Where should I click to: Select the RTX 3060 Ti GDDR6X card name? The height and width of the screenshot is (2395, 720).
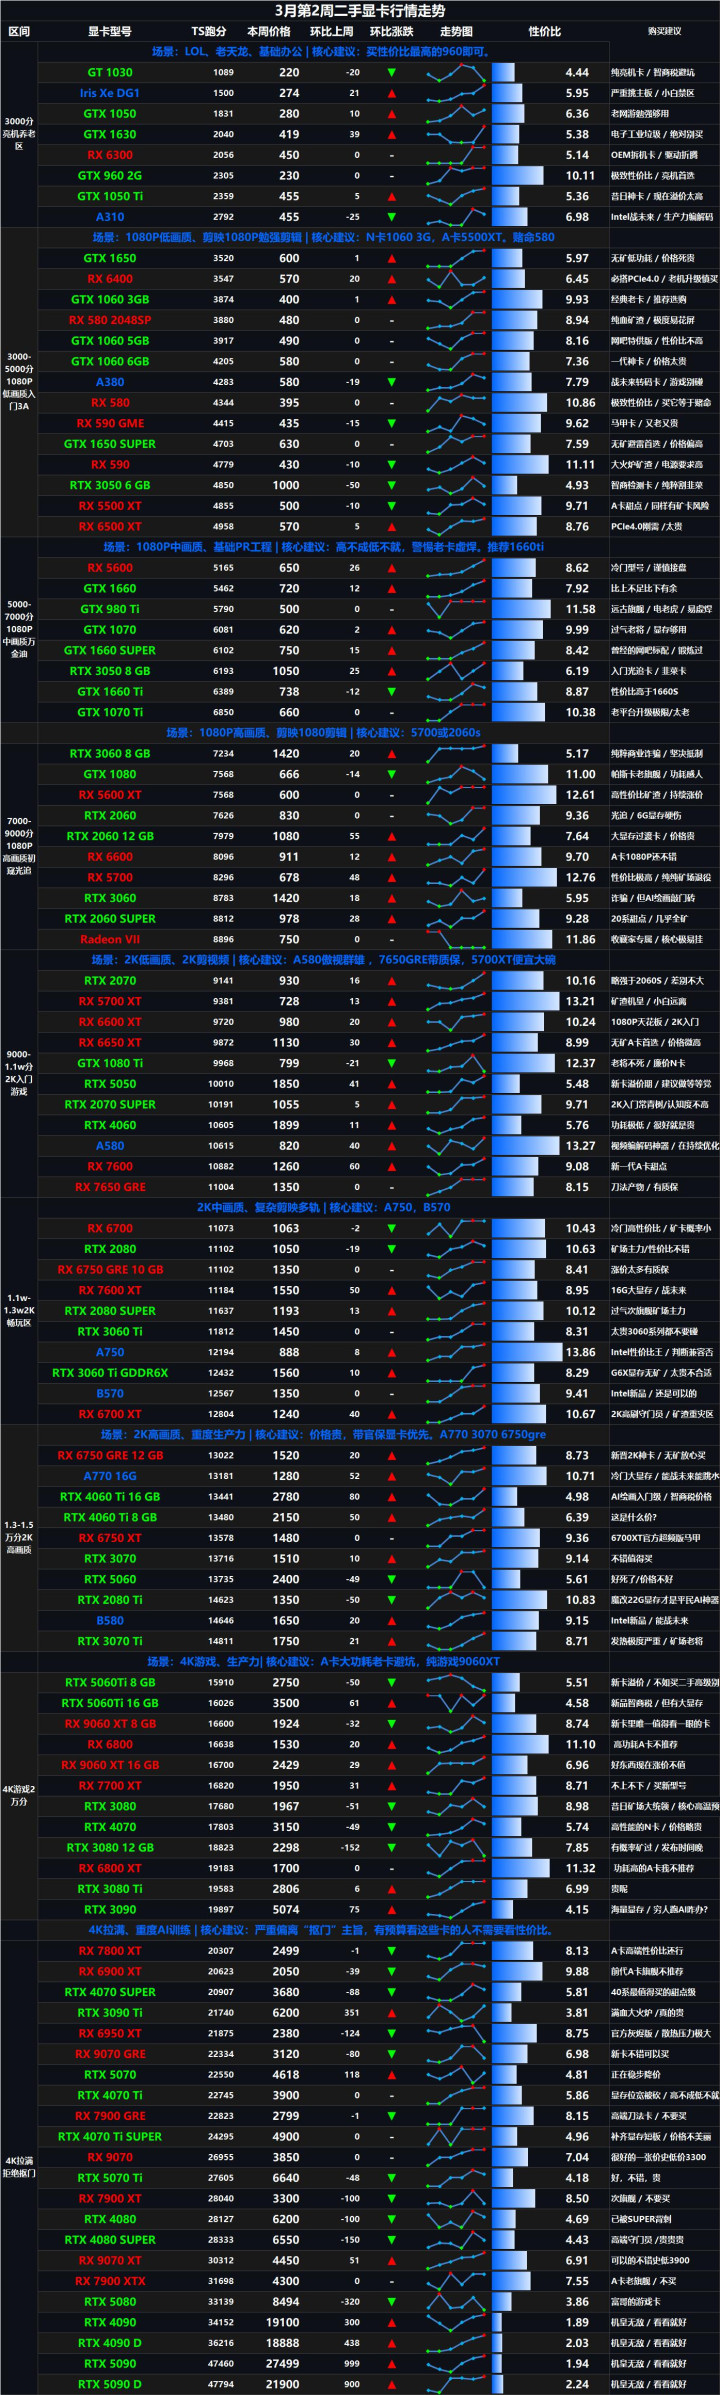click(x=110, y=1374)
